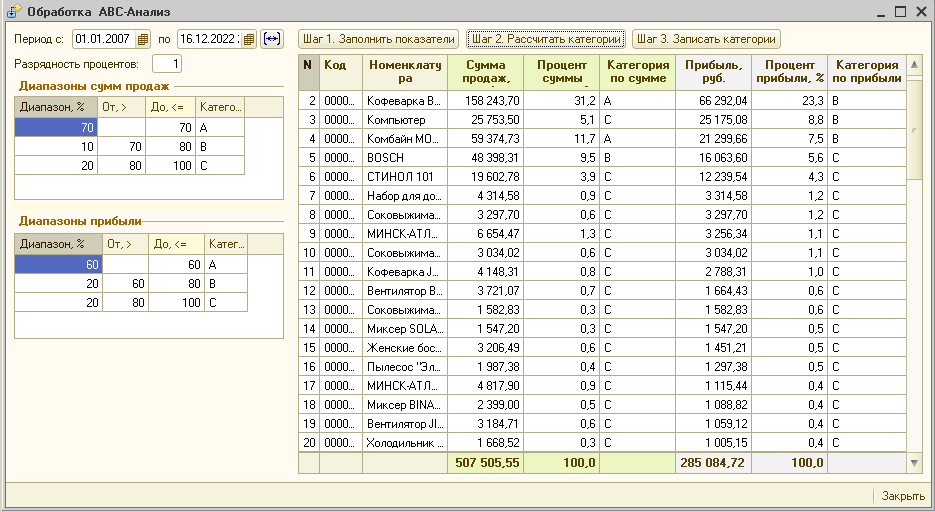
Task: Click Диапазон, % header in sales ranges
Action: tap(56, 107)
